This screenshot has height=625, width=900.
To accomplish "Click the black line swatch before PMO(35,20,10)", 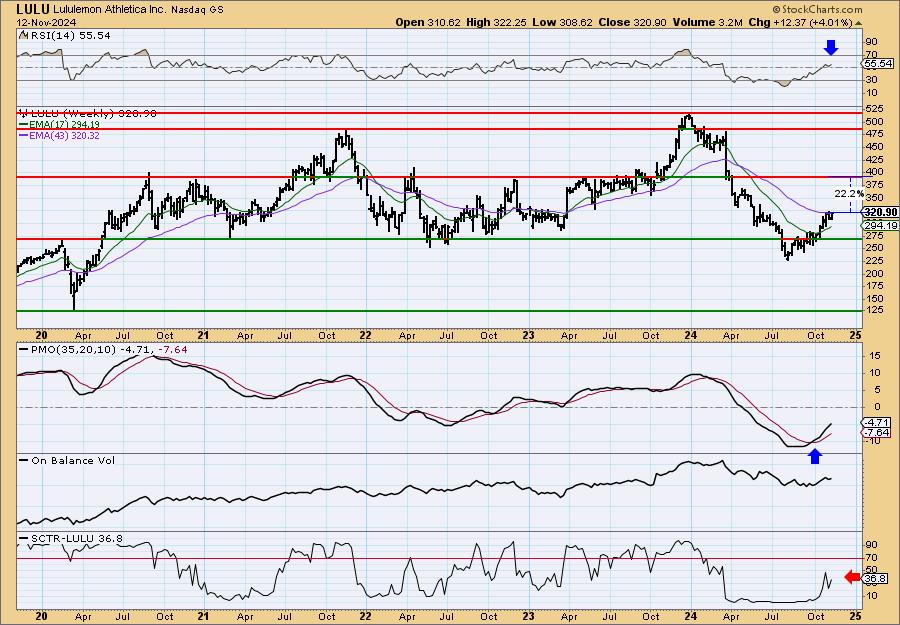I will pos(23,349).
